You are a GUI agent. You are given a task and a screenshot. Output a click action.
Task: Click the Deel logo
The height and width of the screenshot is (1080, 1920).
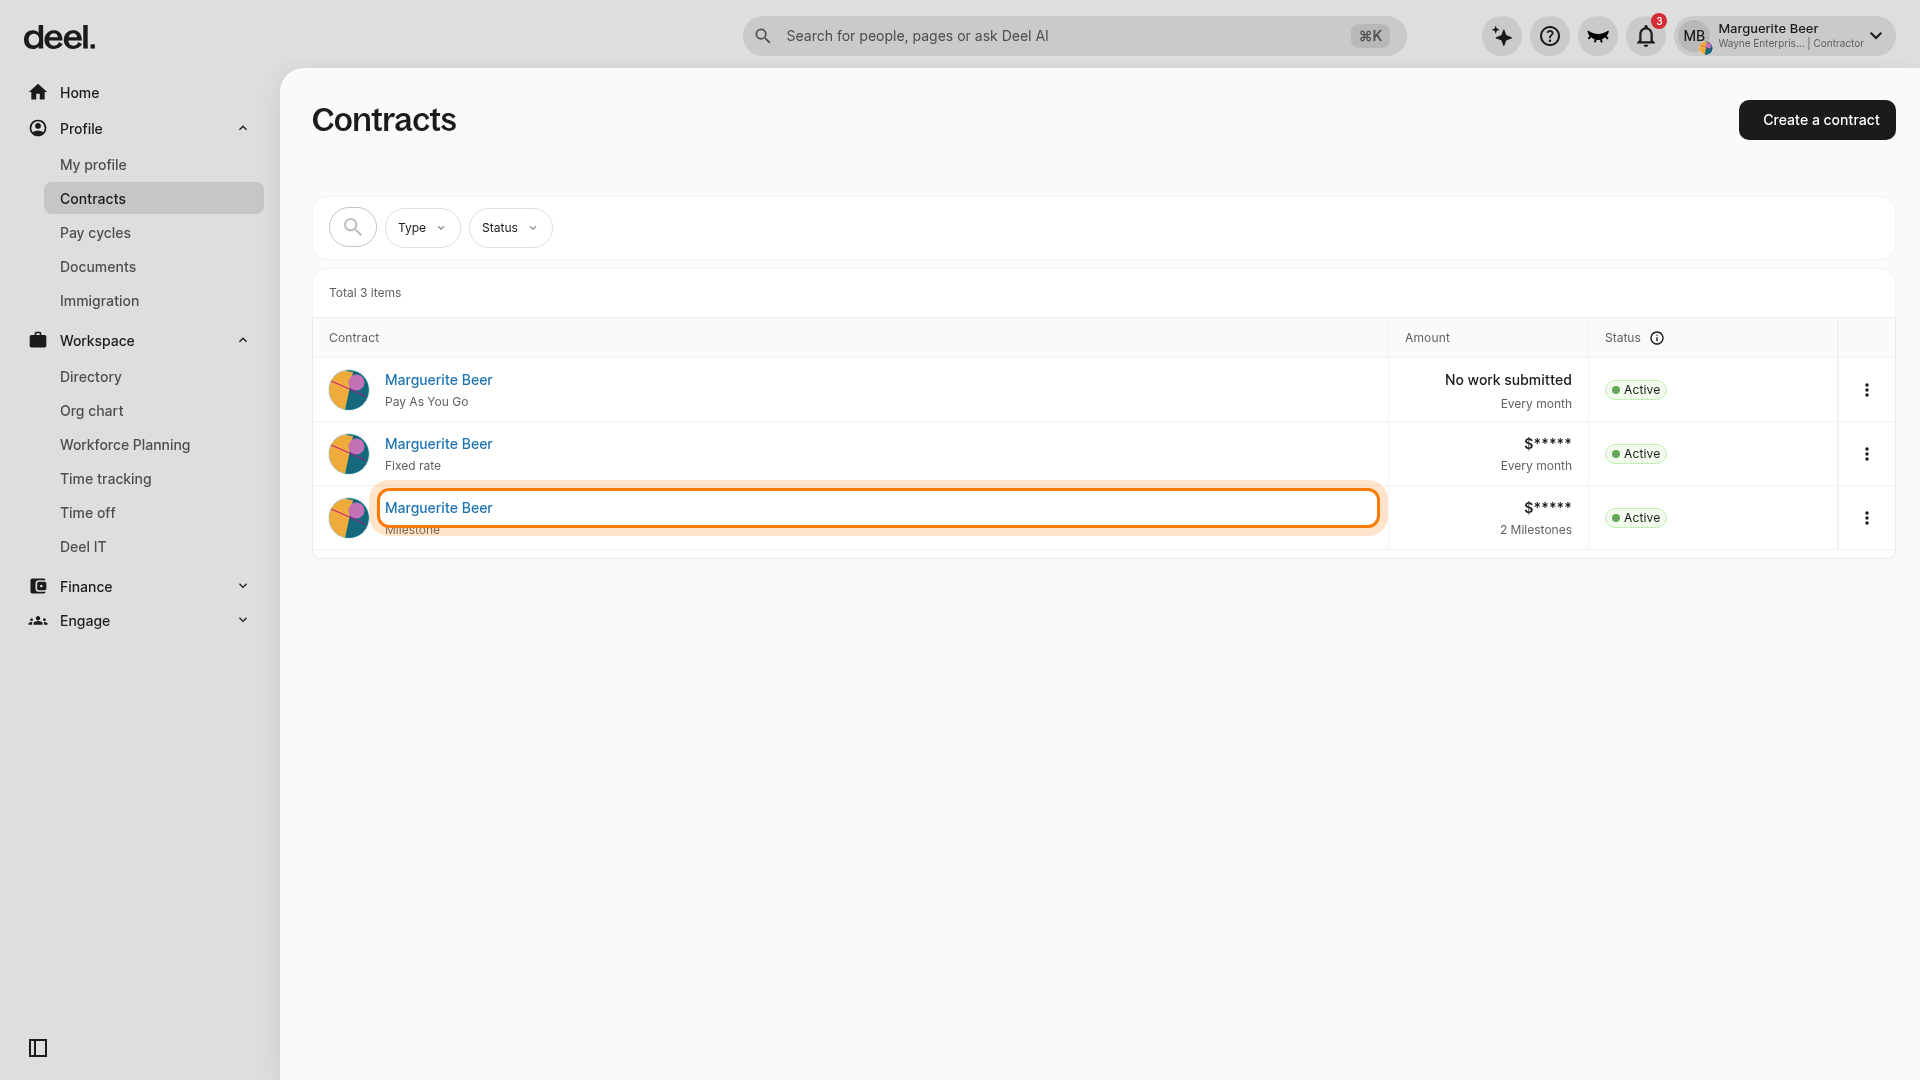coord(59,37)
